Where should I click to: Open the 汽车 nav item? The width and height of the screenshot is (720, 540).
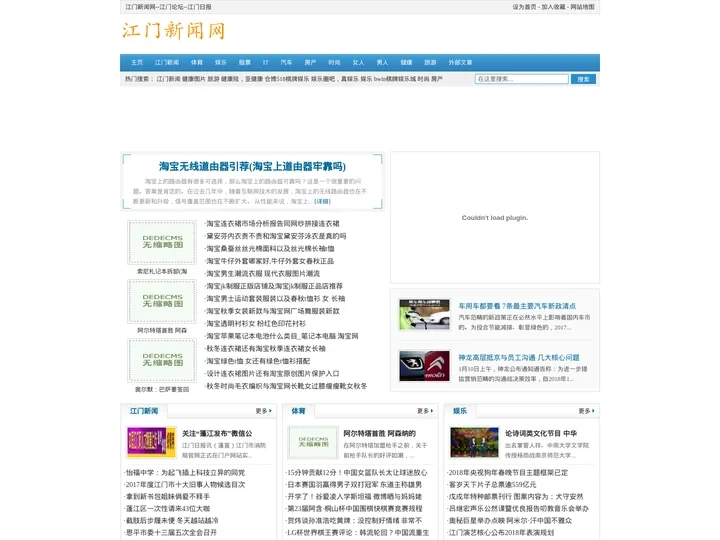[x=286, y=62]
